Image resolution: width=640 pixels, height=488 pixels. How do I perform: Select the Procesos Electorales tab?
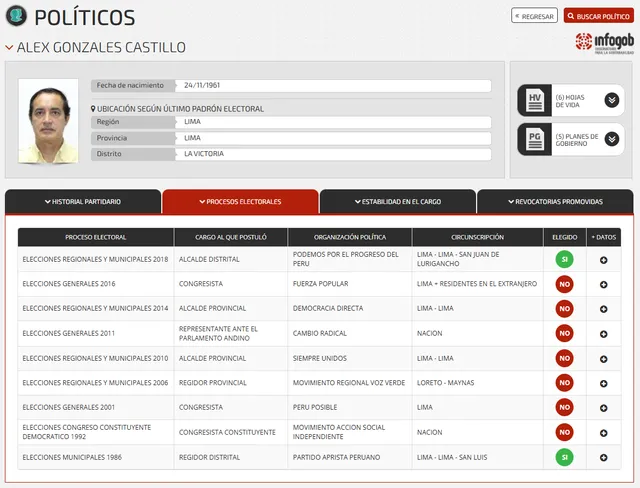point(240,202)
